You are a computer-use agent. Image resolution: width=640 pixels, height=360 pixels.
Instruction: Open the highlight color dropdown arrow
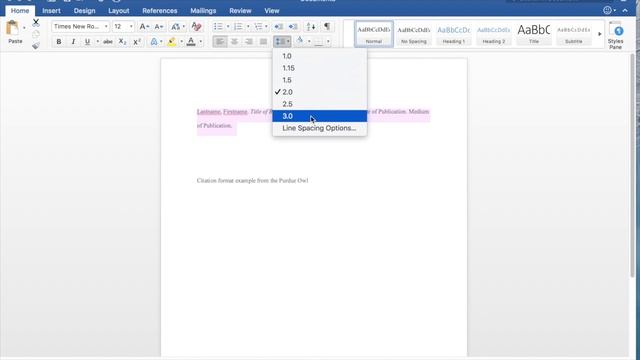181,42
